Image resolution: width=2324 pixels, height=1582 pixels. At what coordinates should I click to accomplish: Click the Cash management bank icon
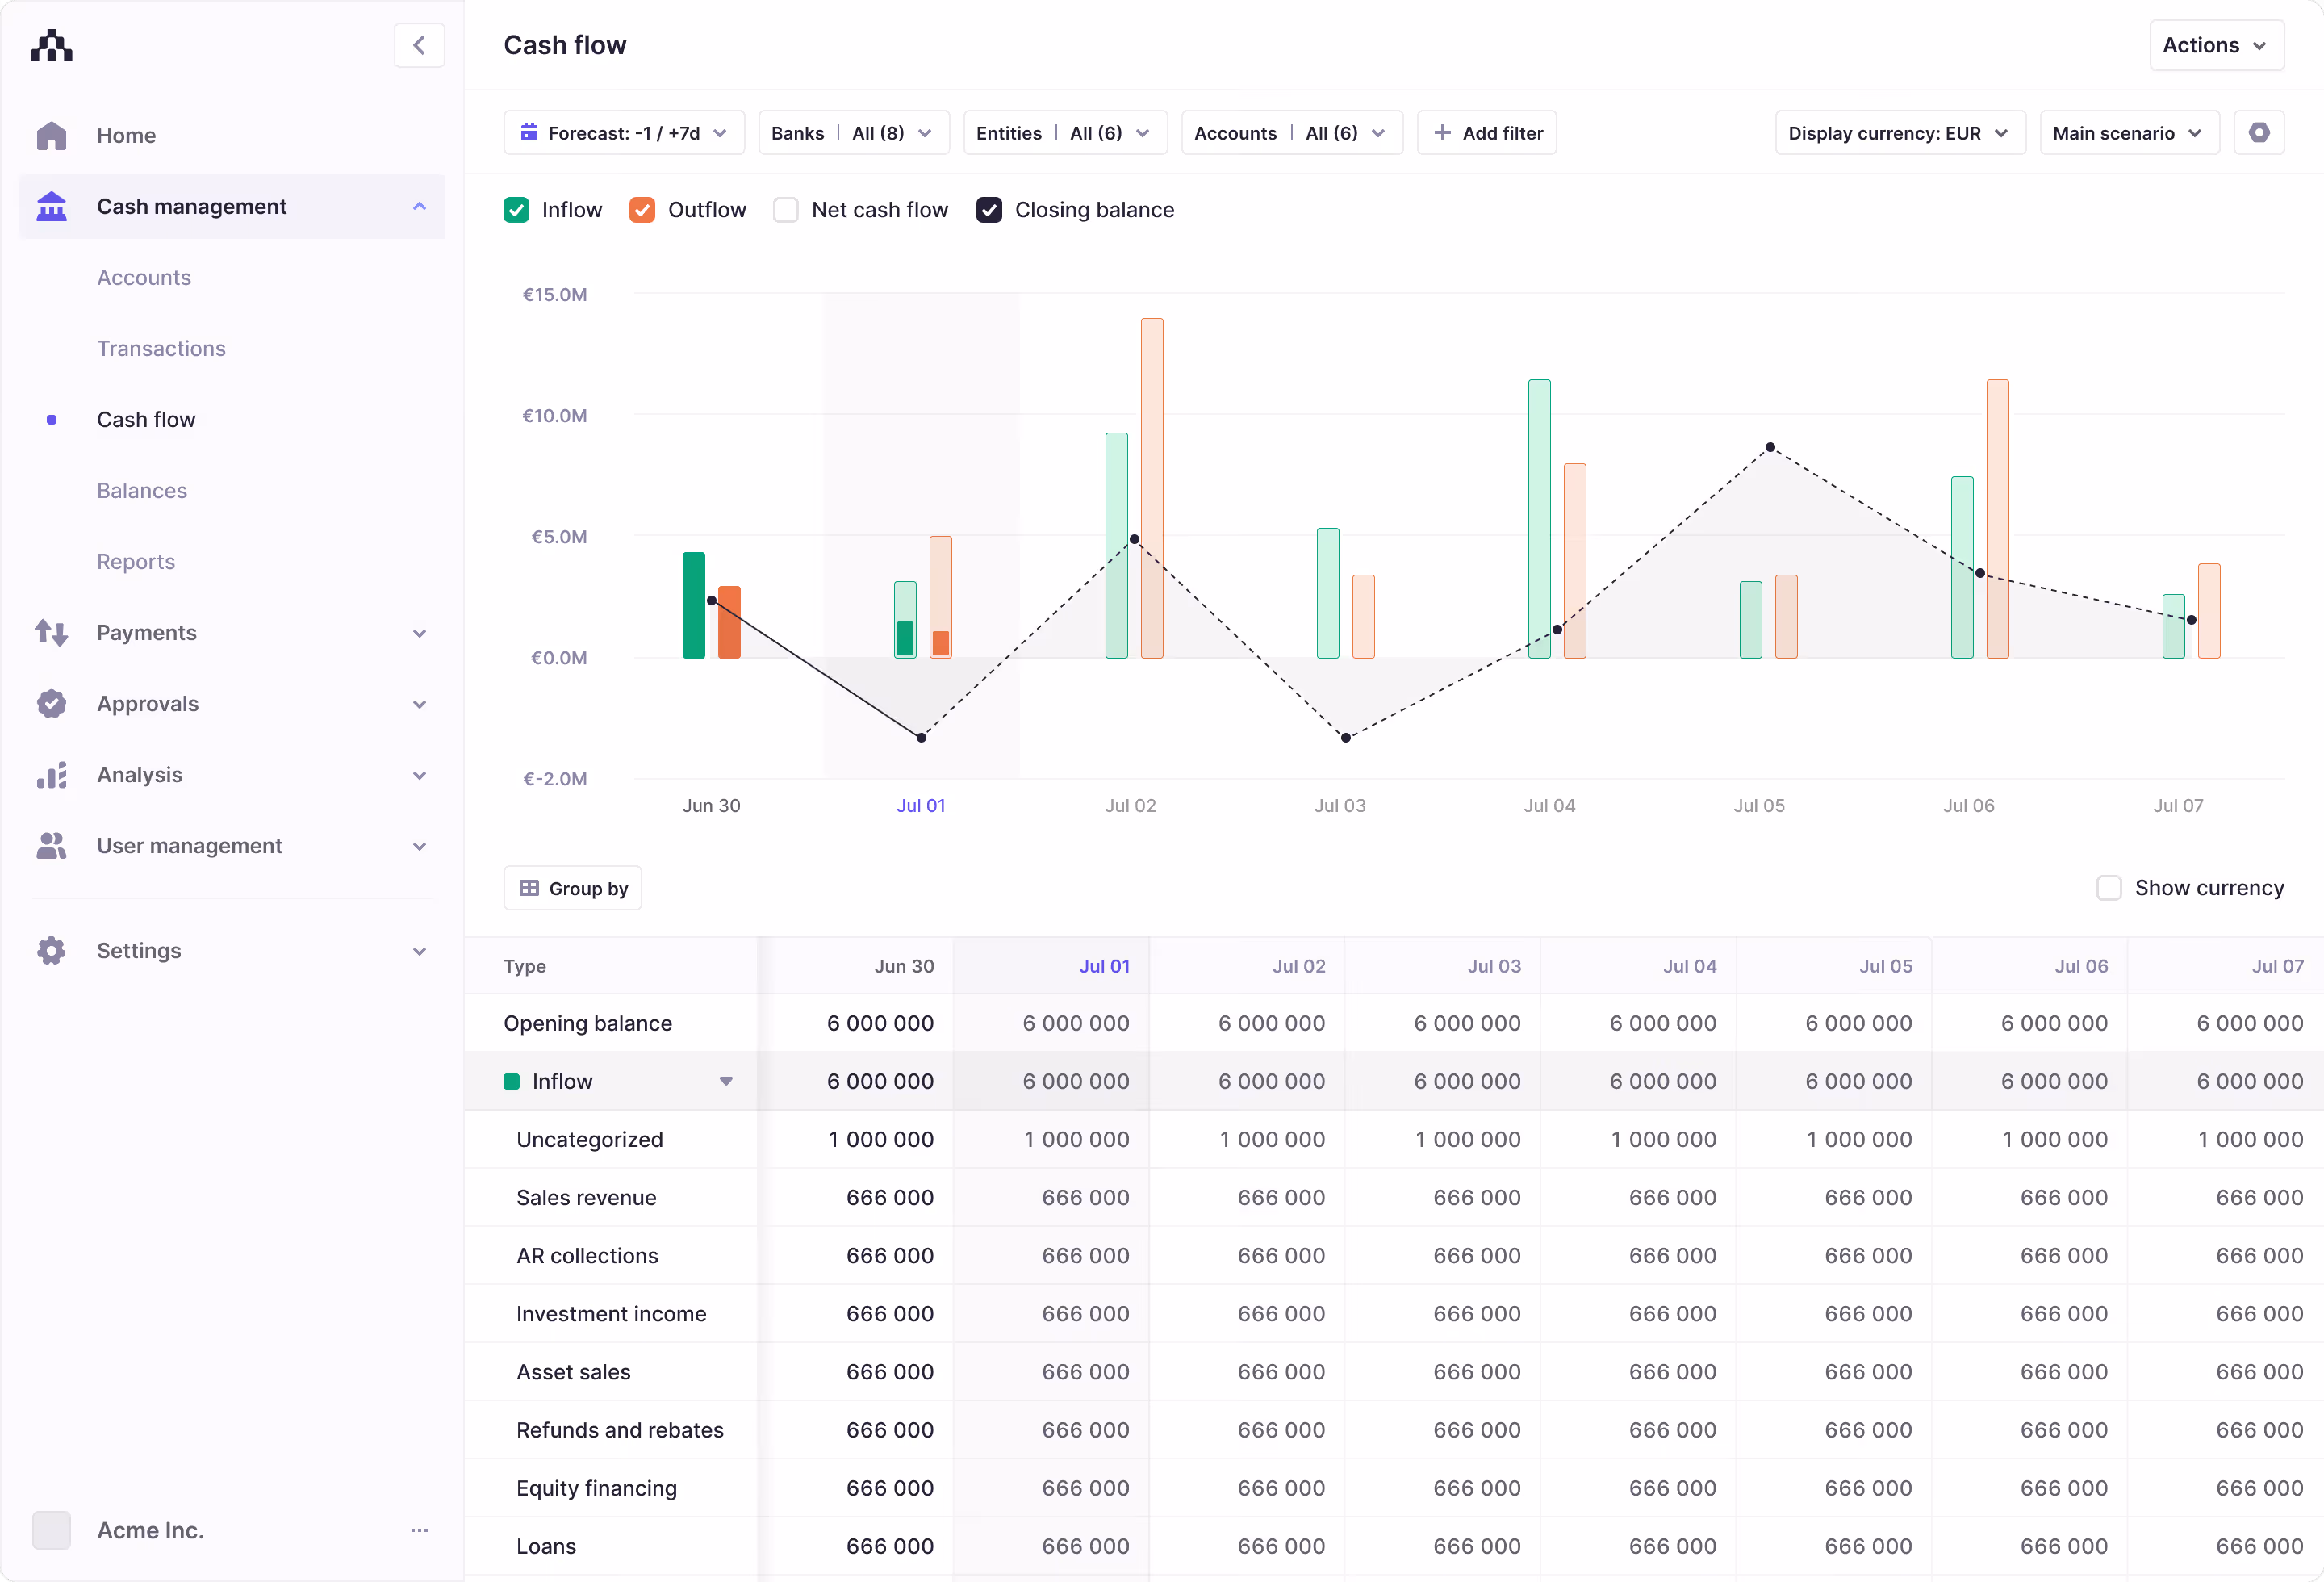(x=51, y=206)
